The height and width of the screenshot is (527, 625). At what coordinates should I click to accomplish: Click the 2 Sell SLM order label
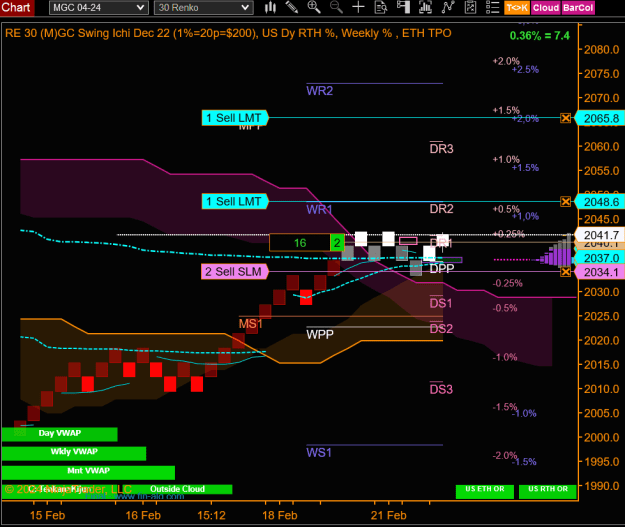pos(234,272)
